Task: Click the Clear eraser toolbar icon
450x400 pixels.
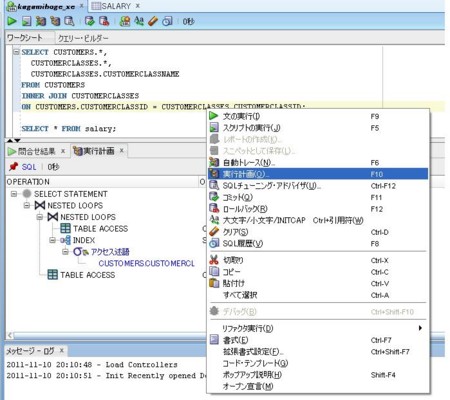Action: [153, 21]
